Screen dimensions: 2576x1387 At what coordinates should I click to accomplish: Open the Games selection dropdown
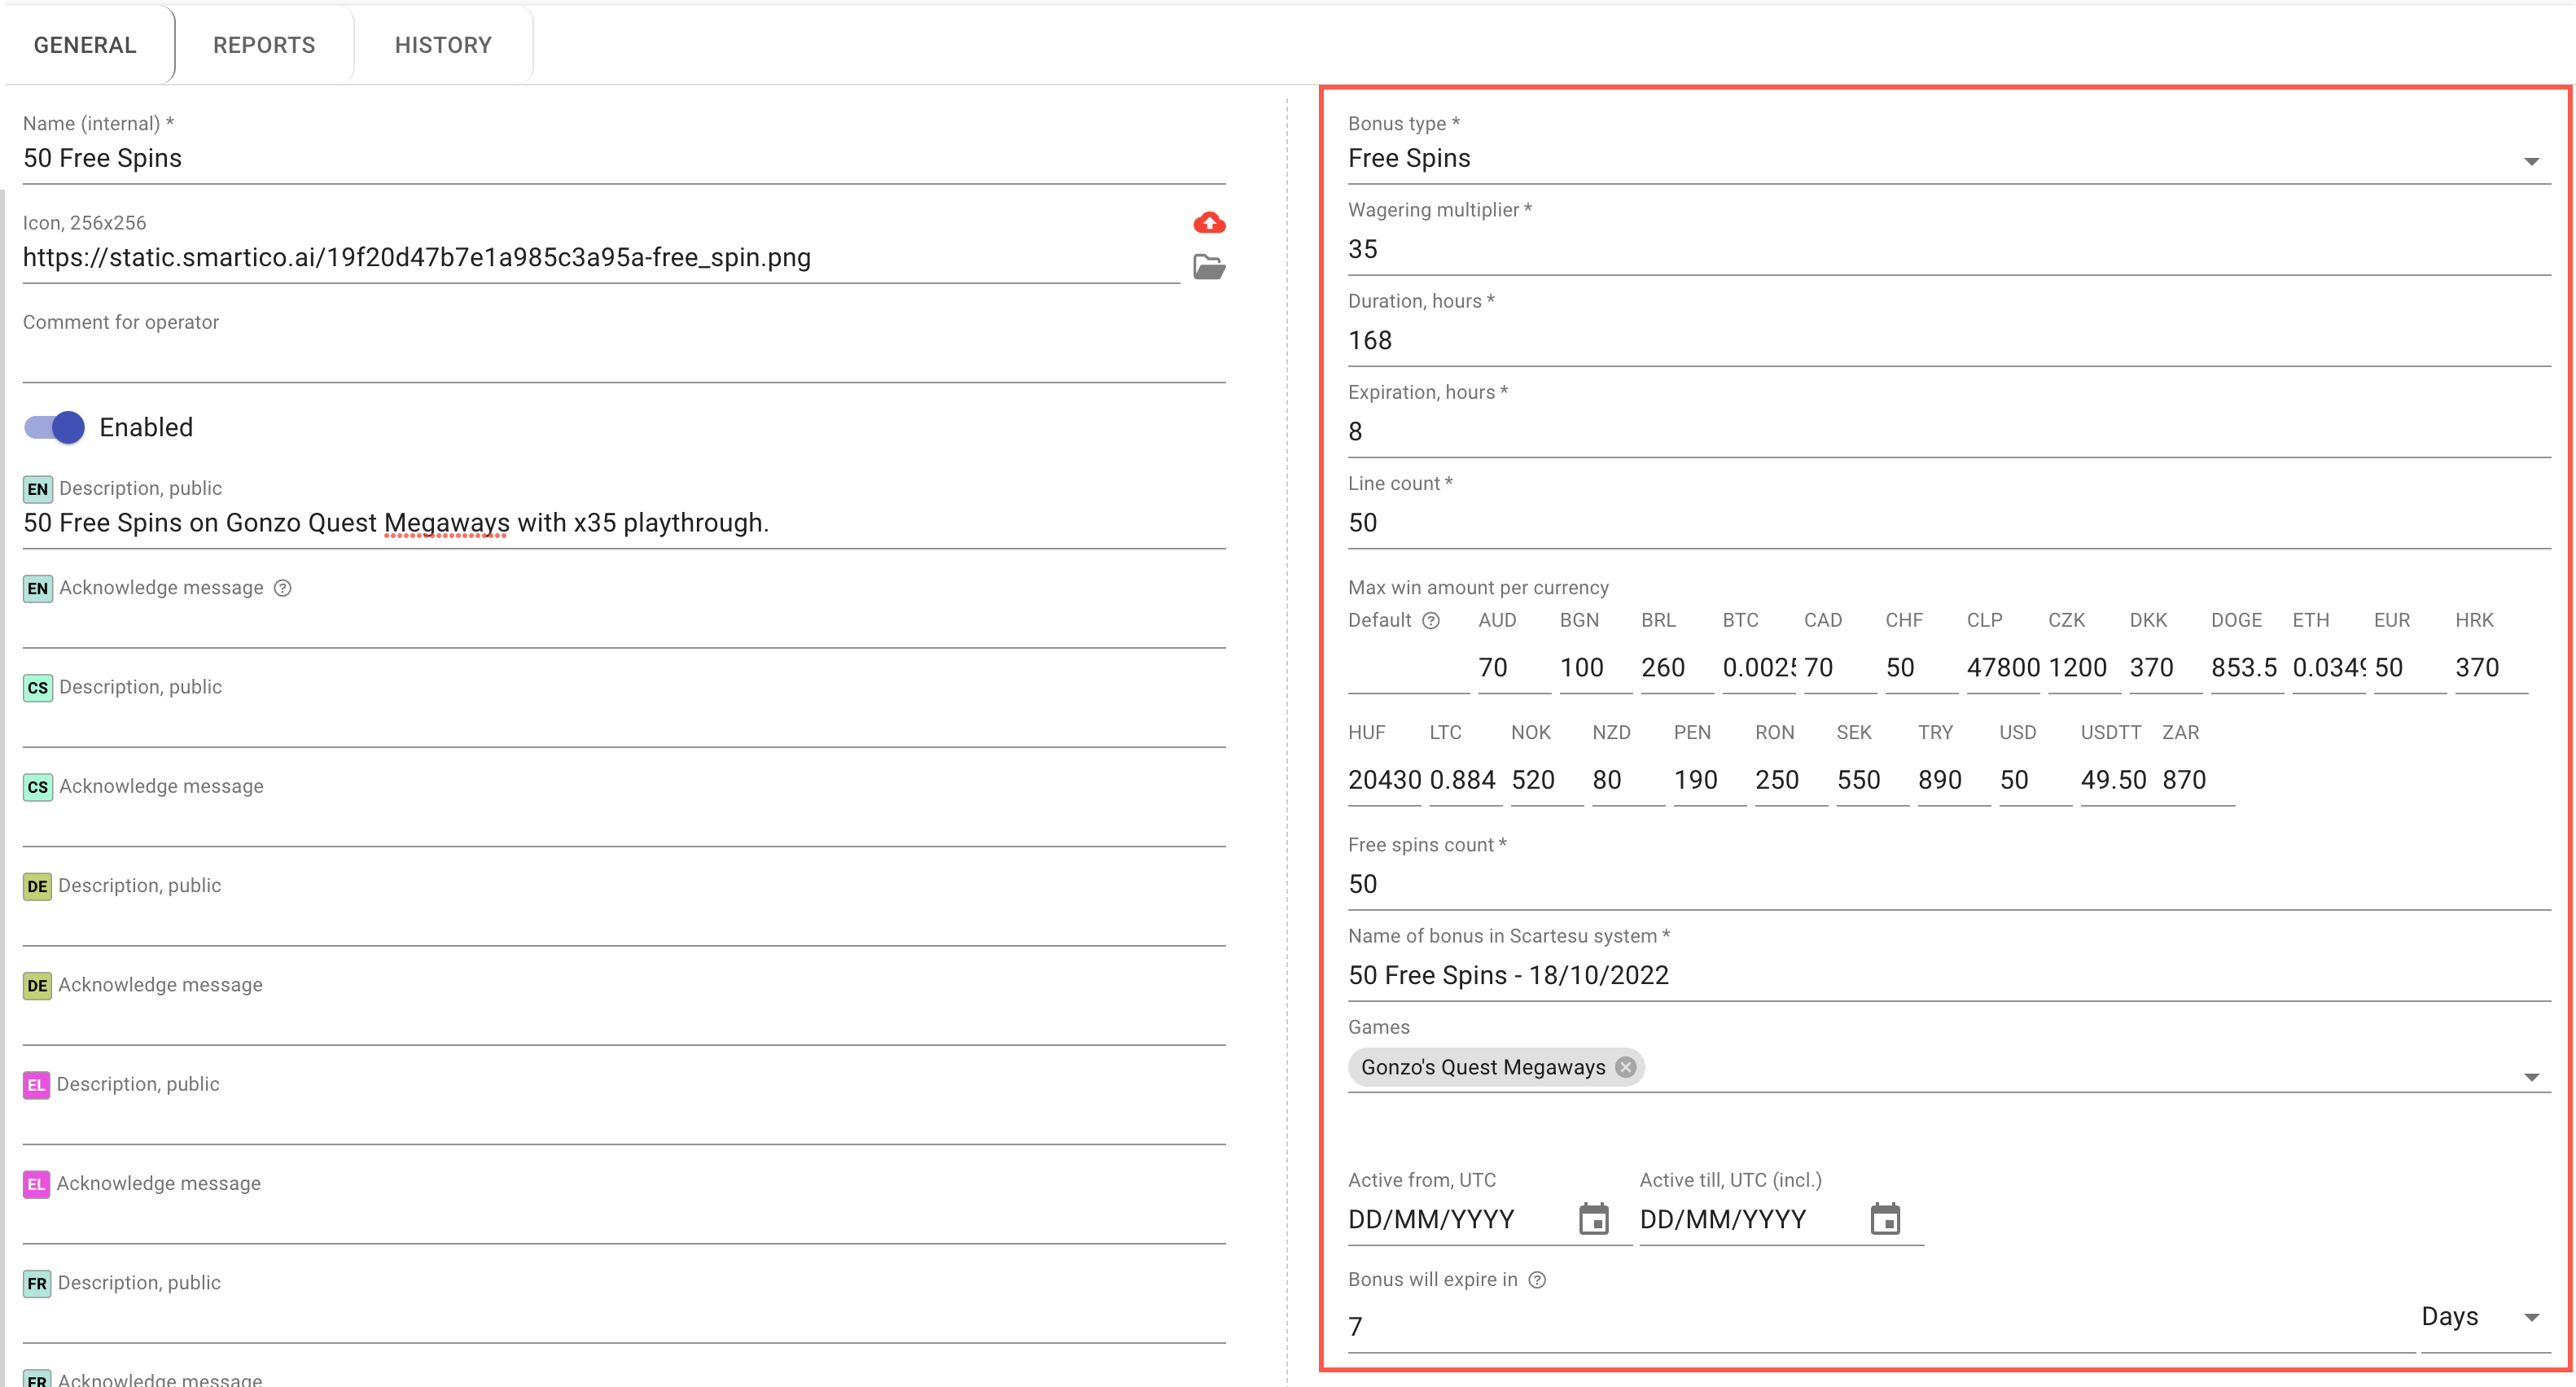(x=2531, y=1077)
